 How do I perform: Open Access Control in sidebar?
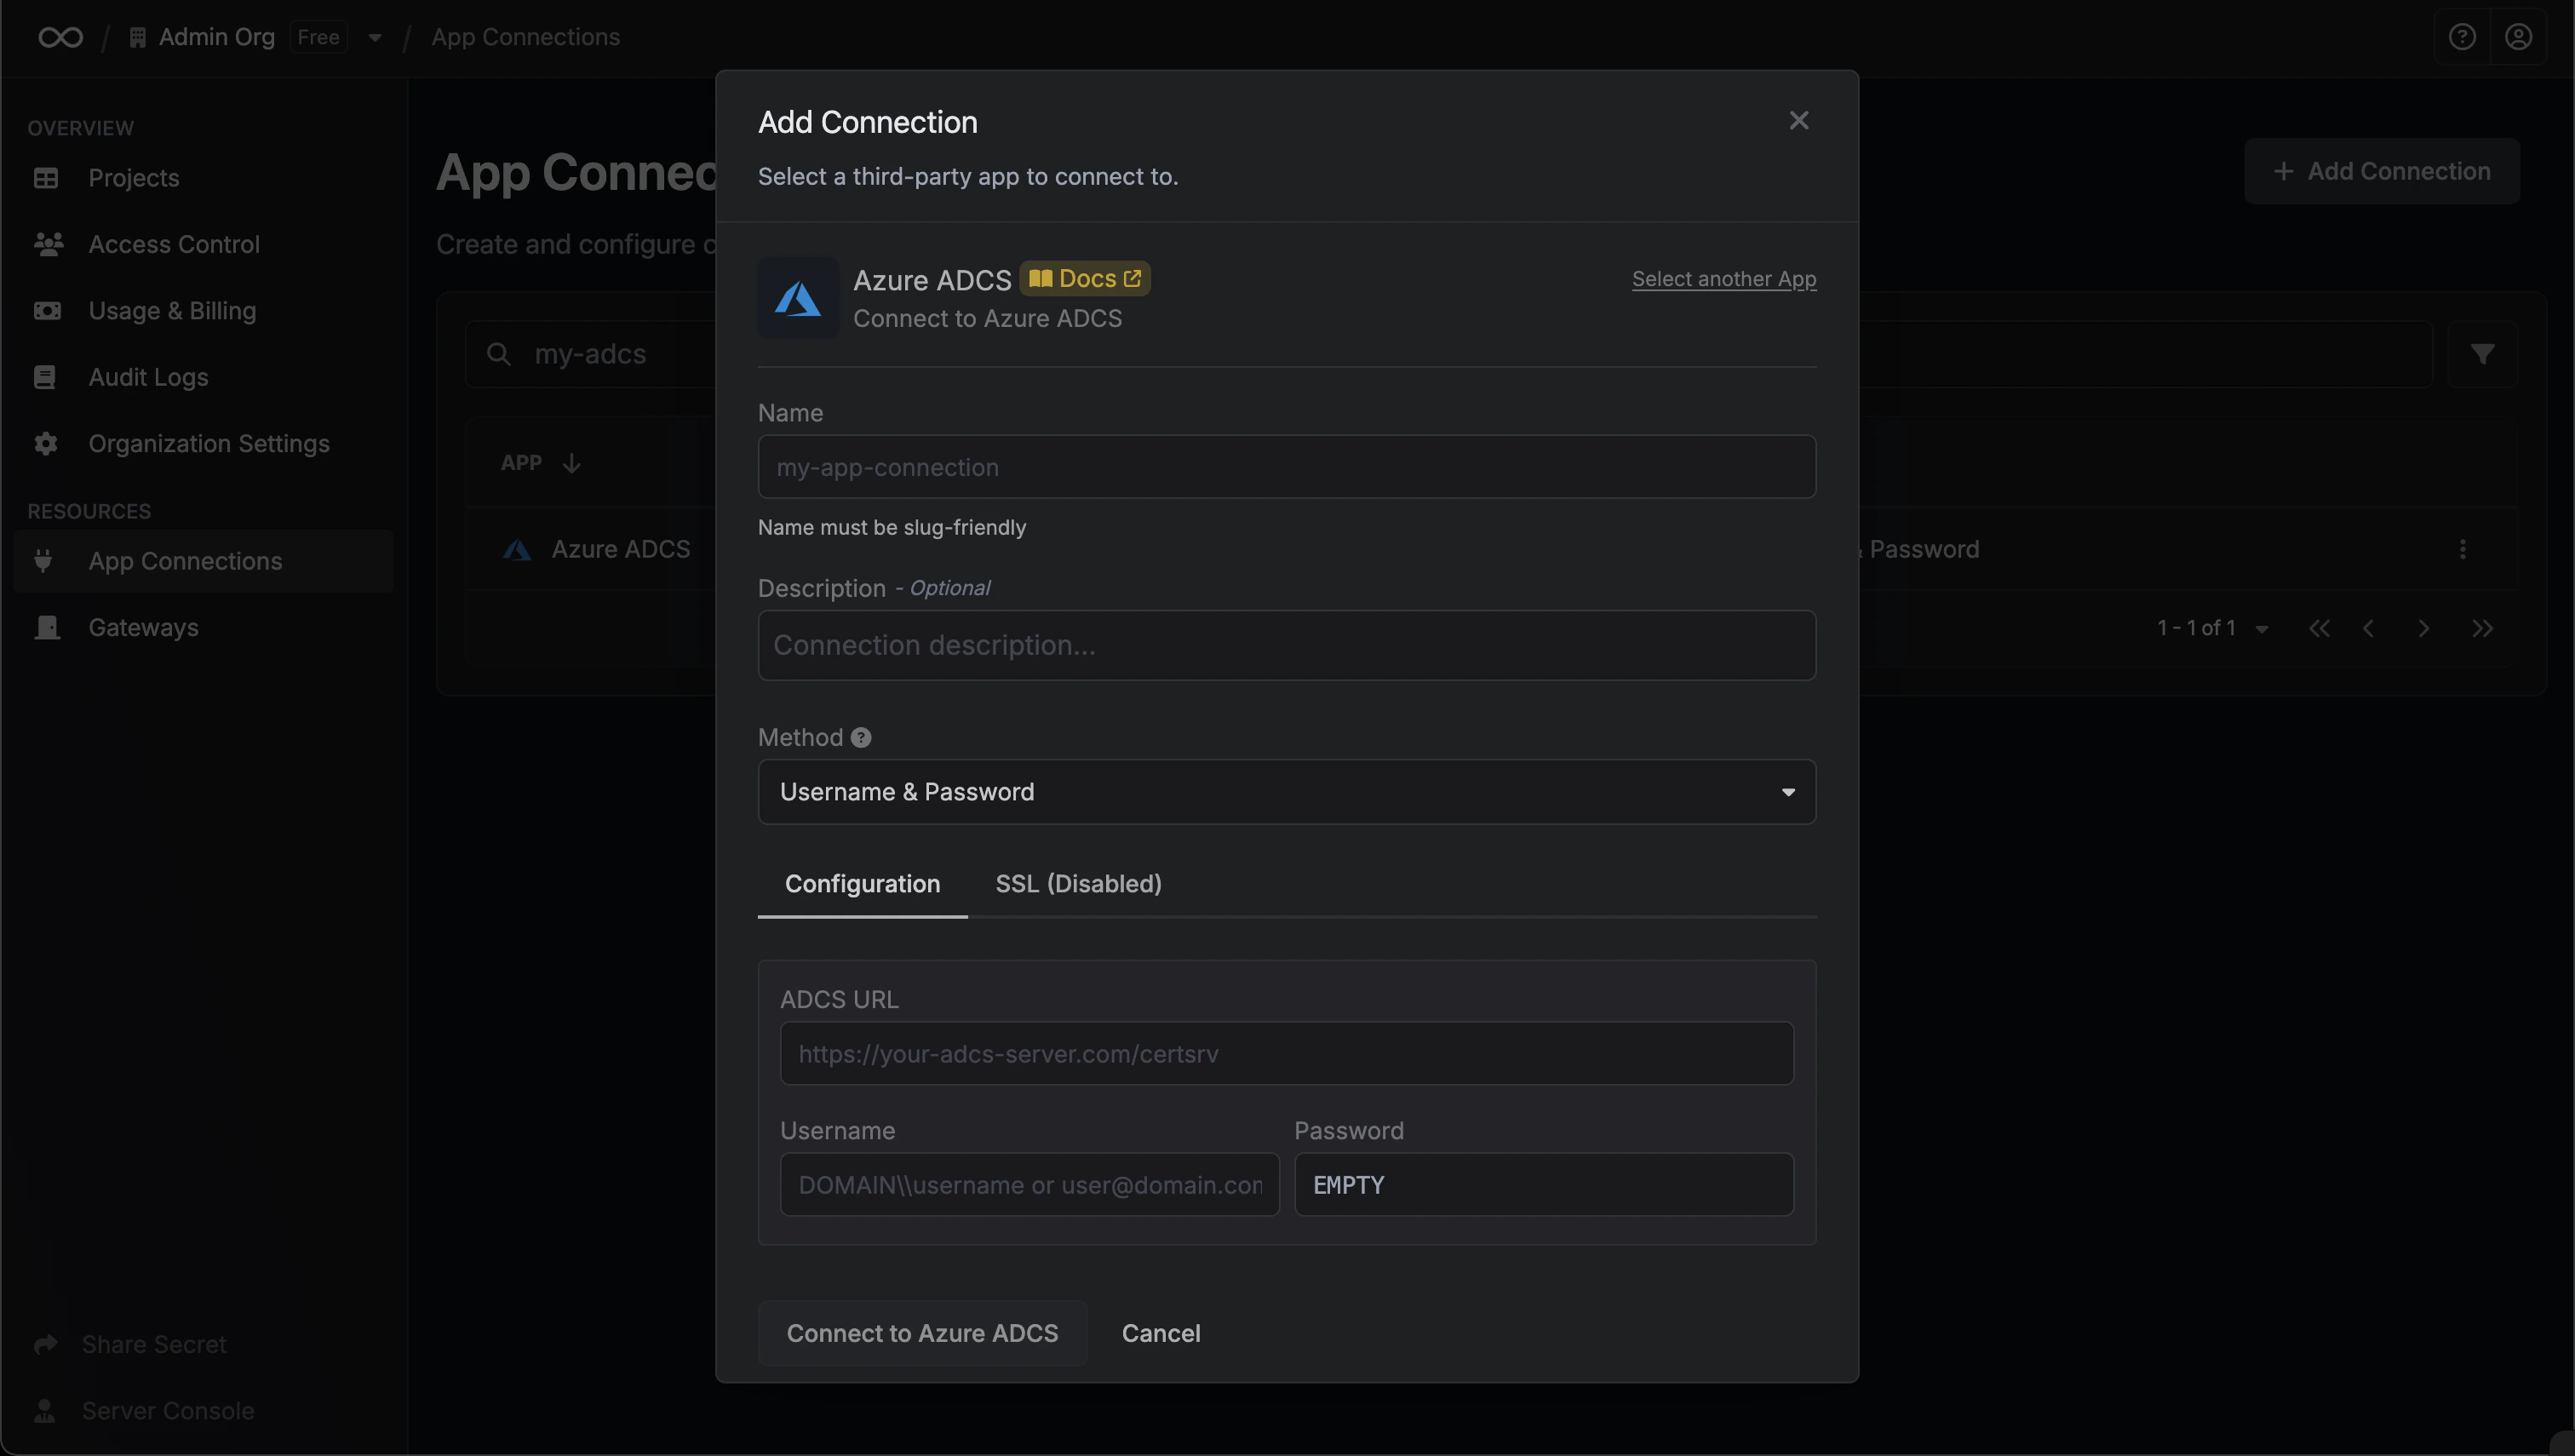pyautogui.click(x=204, y=244)
